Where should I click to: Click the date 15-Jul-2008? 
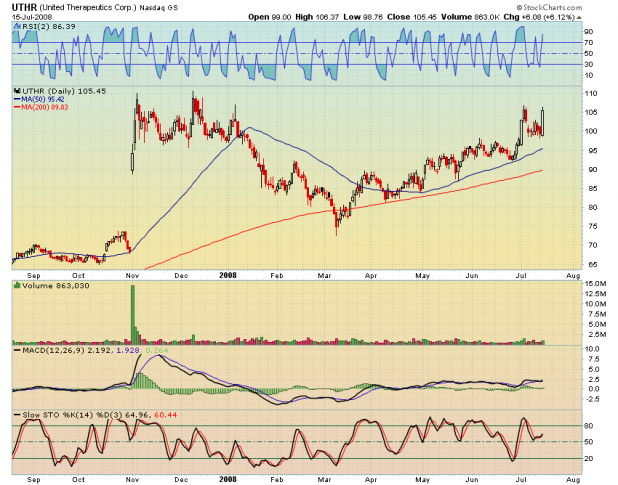[32, 17]
